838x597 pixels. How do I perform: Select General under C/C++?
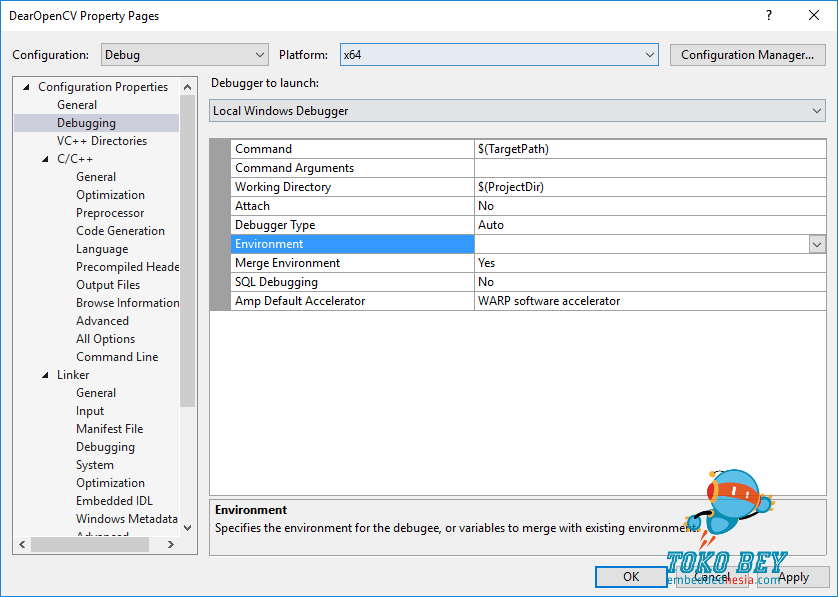point(96,177)
